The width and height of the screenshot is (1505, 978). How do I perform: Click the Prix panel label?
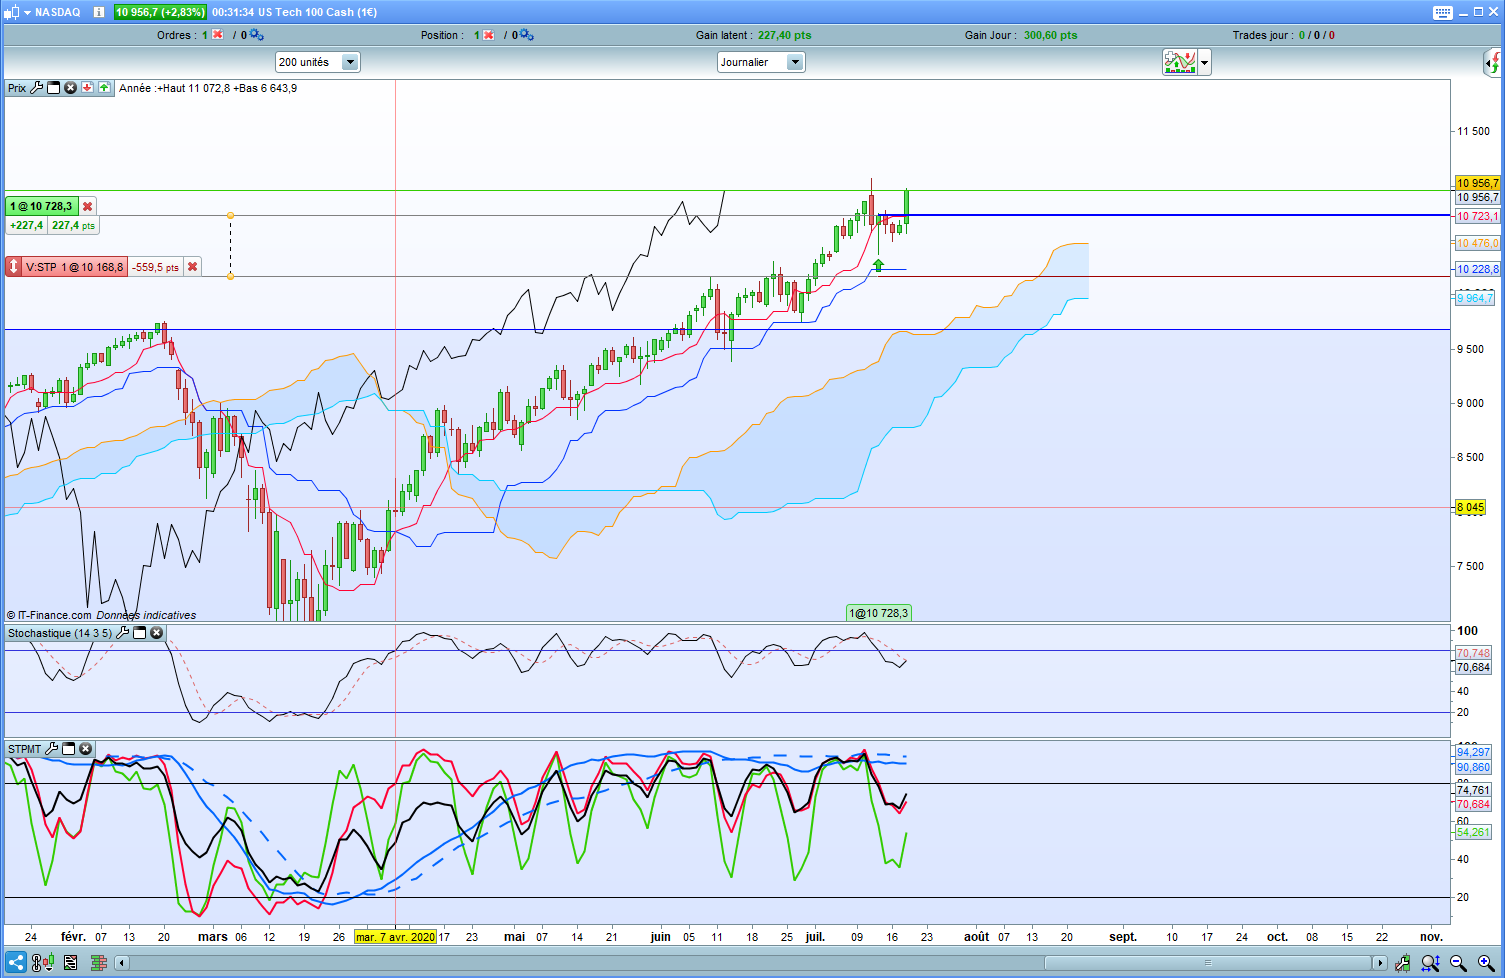17,88
